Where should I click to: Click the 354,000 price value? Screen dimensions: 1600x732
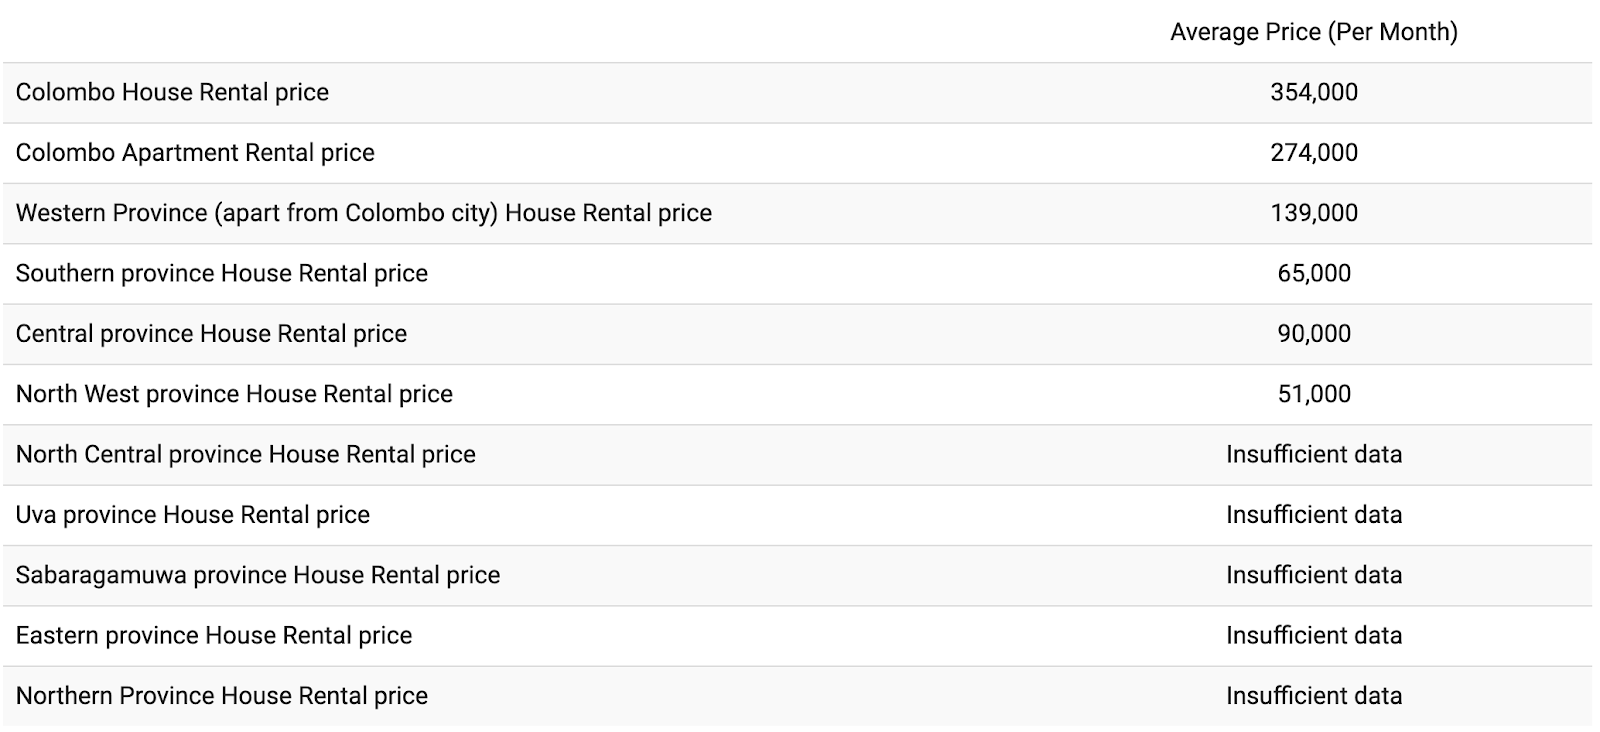[1314, 92]
